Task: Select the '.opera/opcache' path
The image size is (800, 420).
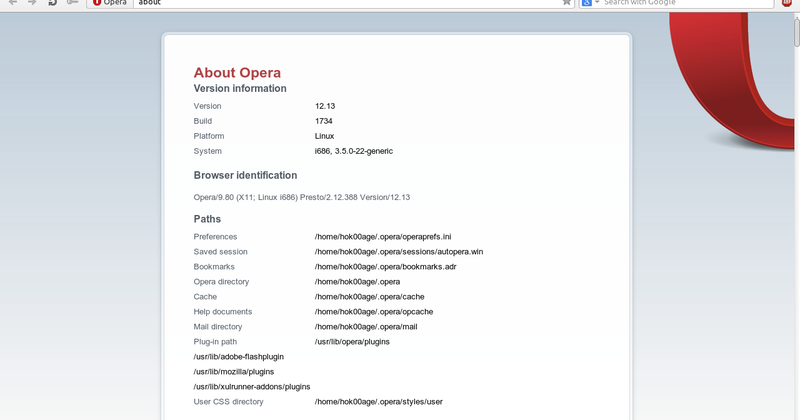Action: [374, 312]
